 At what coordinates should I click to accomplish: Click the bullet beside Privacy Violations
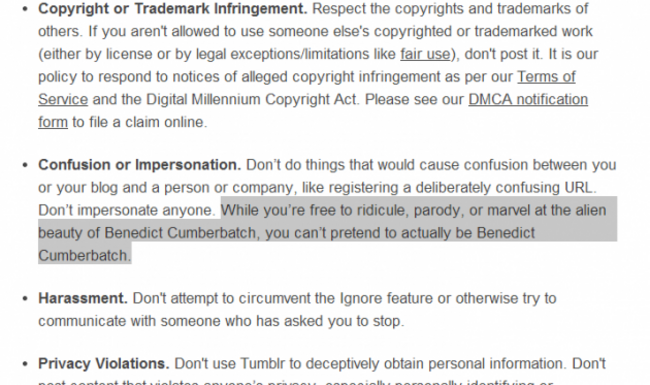click(x=25, y=364)
